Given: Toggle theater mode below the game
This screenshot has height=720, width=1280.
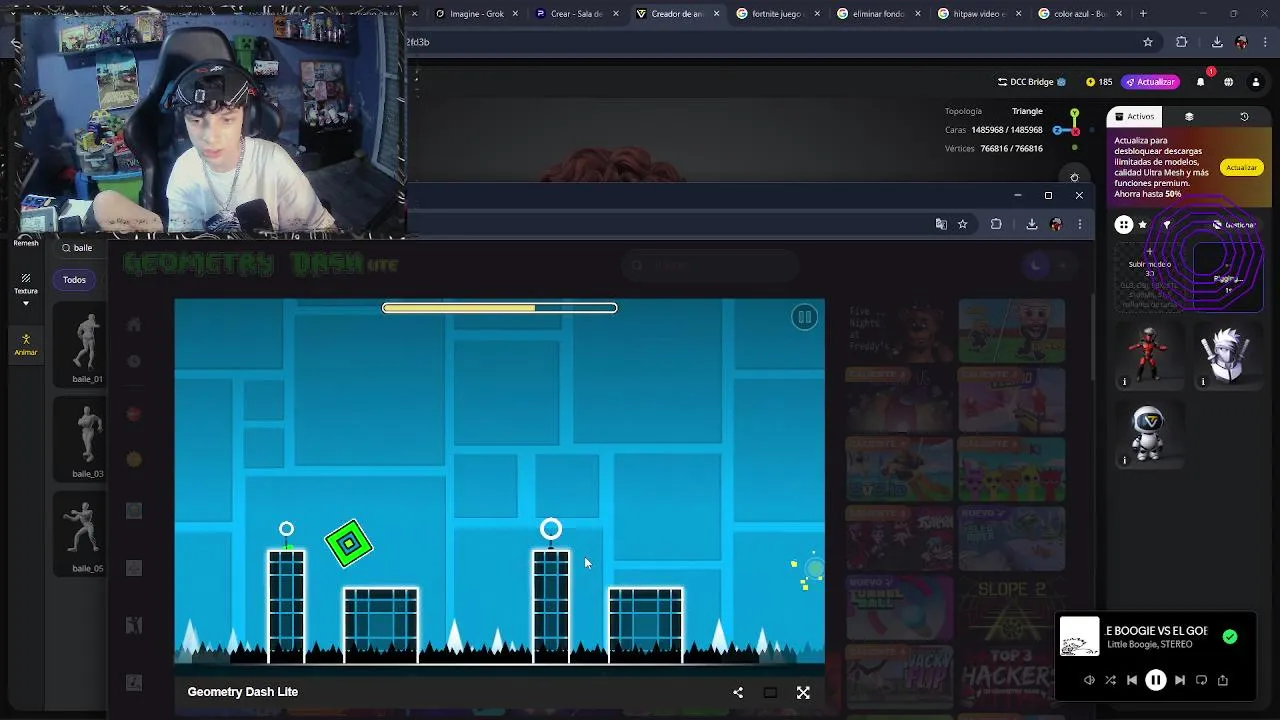Looking at the screenshot, I should (770, 692).
